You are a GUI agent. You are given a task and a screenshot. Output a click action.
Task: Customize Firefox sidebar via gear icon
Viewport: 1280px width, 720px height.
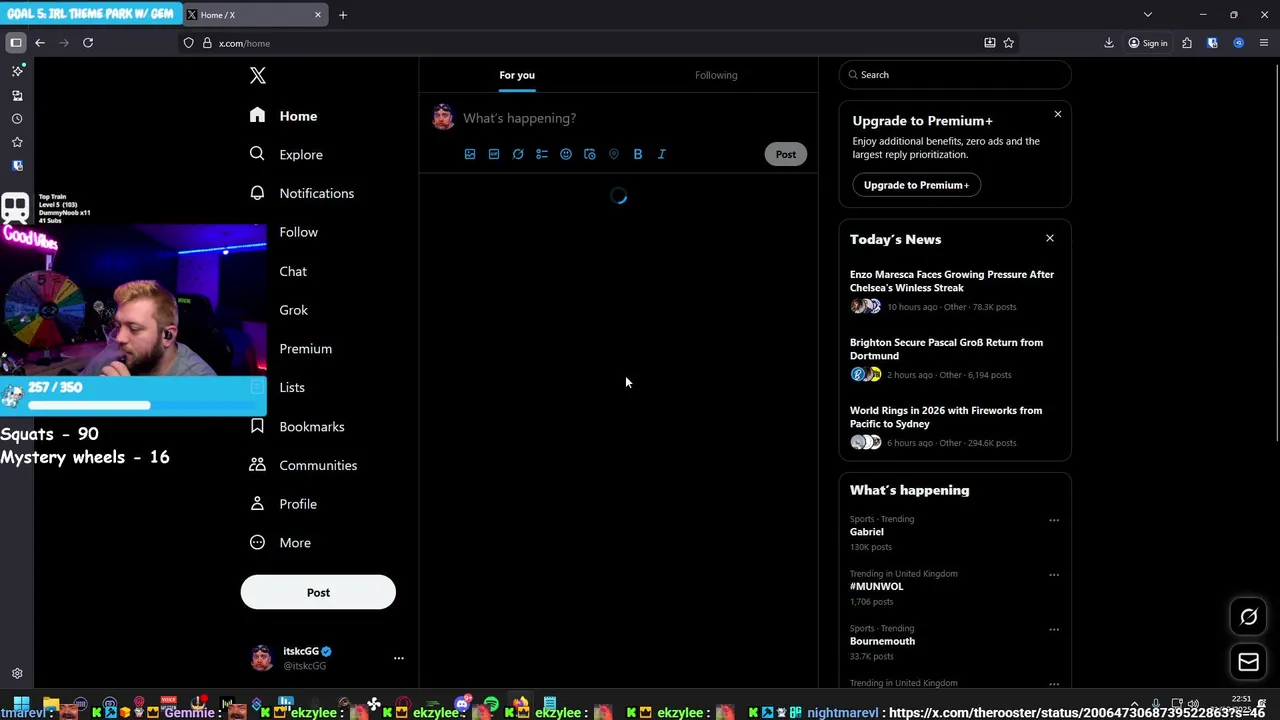[17, 674]
